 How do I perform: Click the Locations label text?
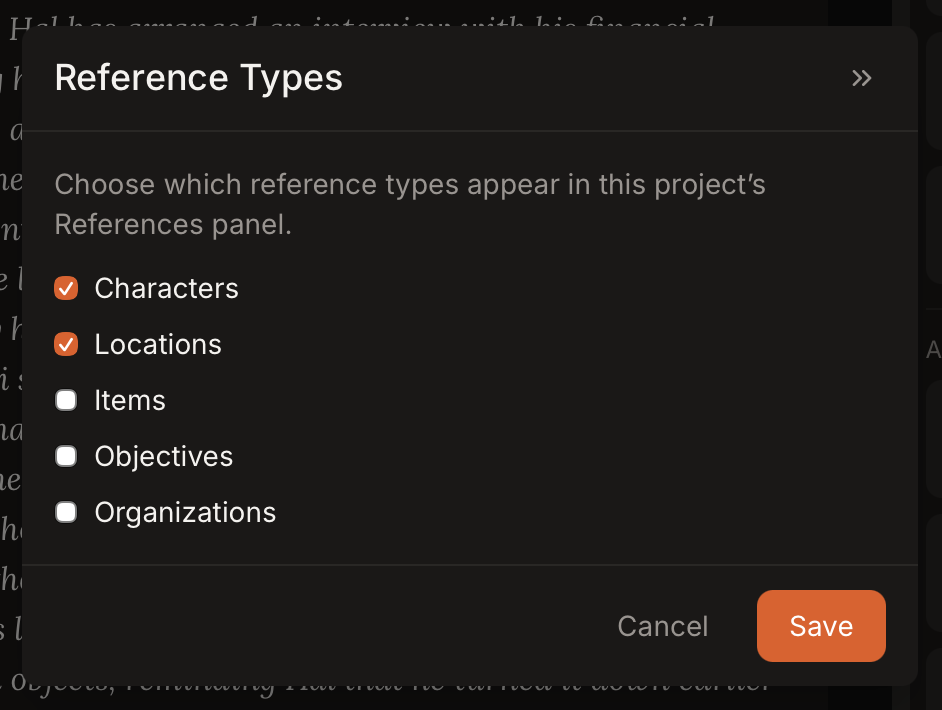click(157, 344)
